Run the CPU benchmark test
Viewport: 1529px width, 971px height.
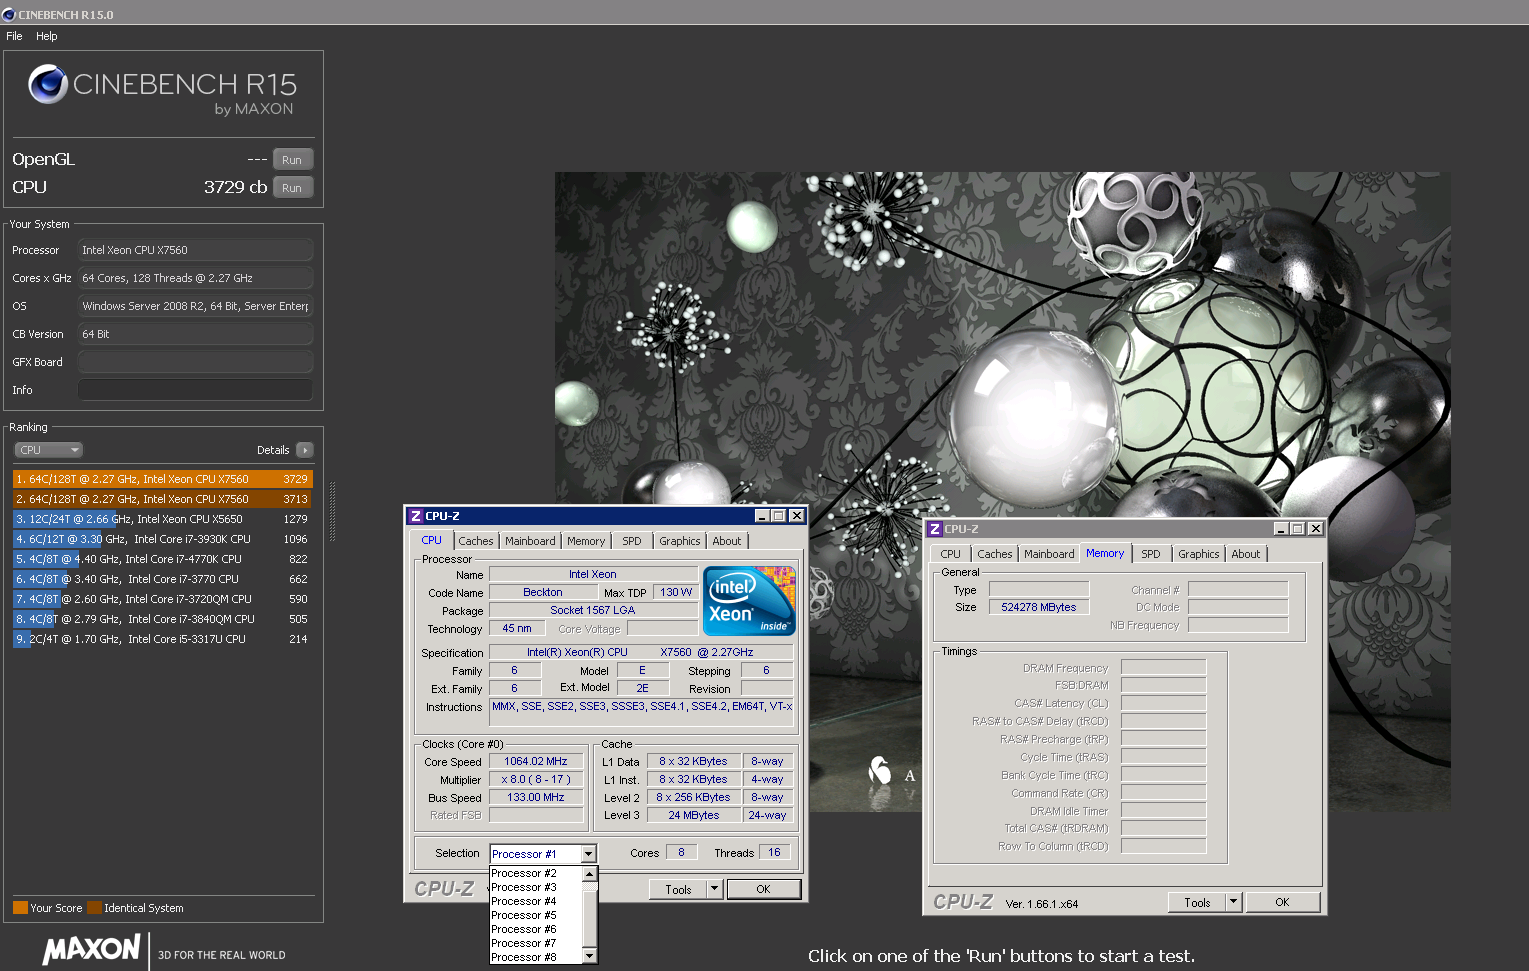(x=293, y=188)
